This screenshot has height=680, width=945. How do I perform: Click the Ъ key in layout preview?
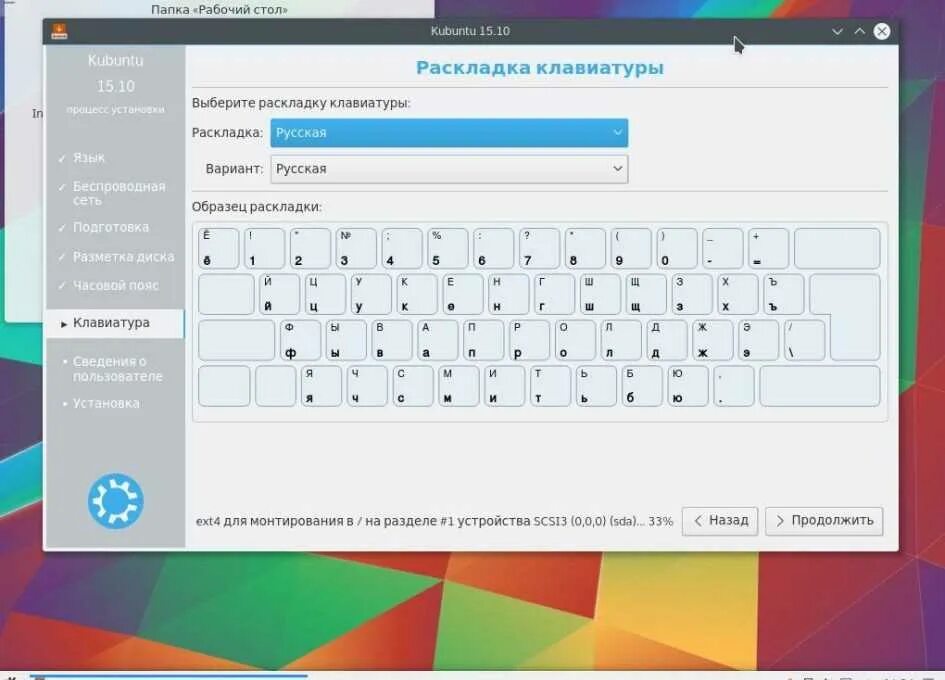tap(783, 294)
